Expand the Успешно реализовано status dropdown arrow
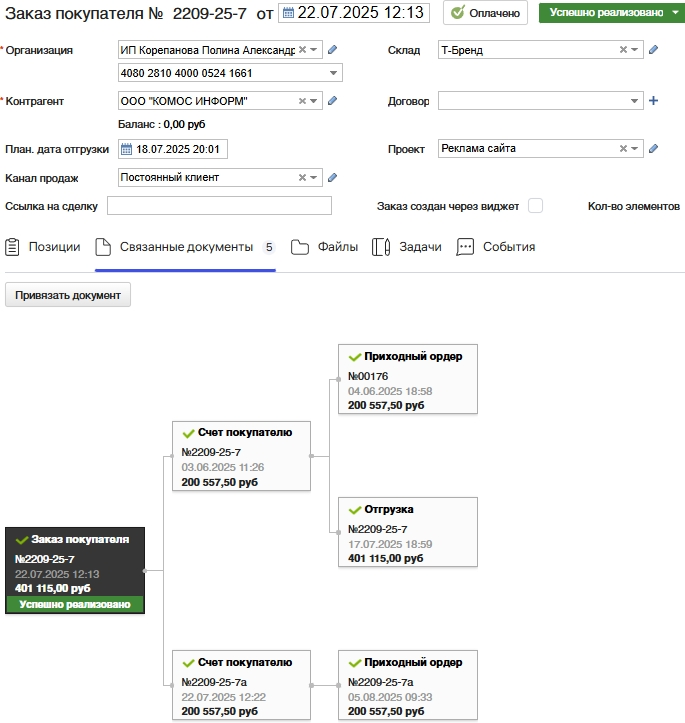The height and width of the screenshot is (723, 685). point(675,13)
